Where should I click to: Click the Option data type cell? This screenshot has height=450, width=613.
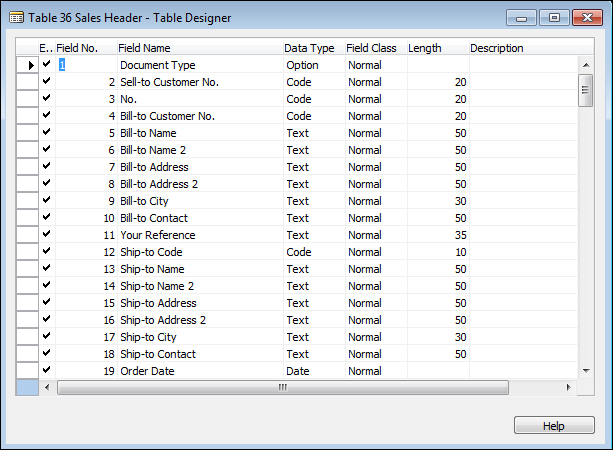pyautogui.click(x=314, y=65)
